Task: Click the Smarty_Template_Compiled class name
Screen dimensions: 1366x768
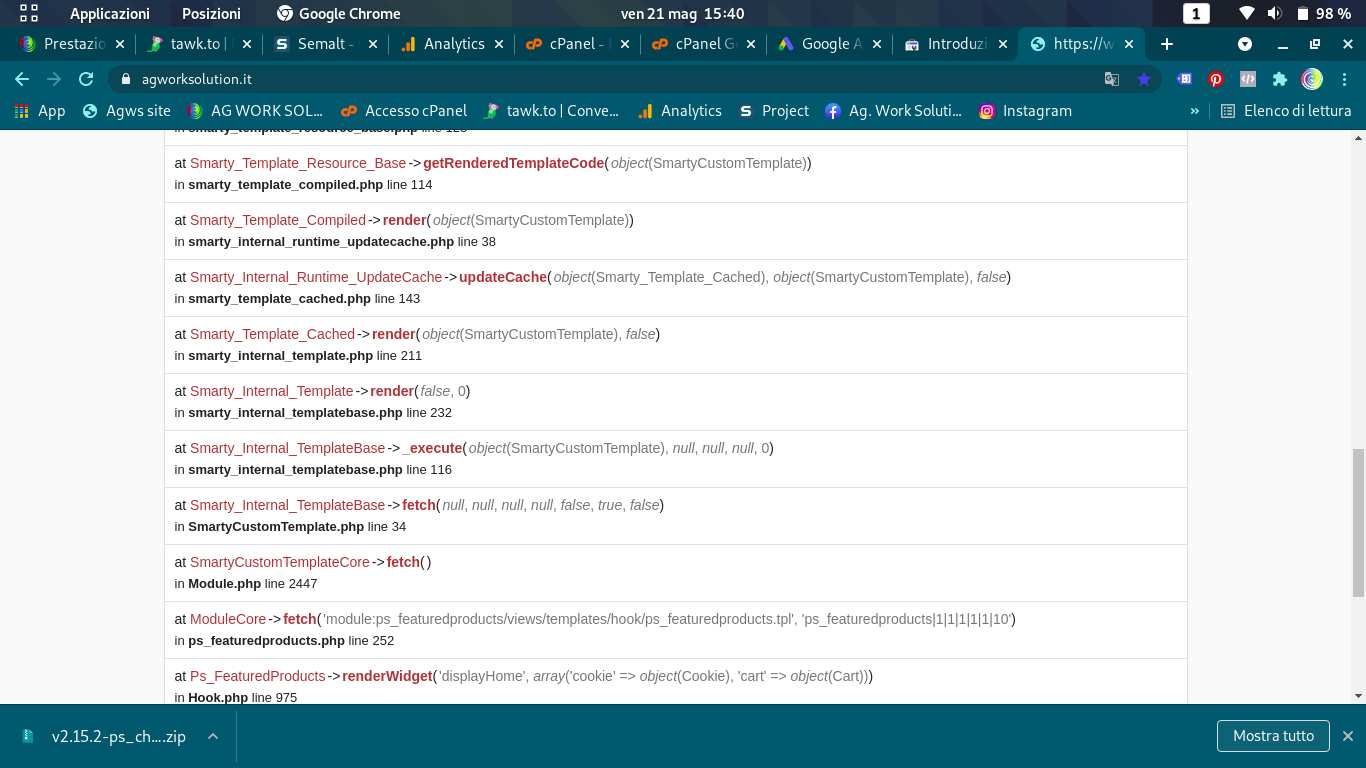Action: tap(278, 220)
